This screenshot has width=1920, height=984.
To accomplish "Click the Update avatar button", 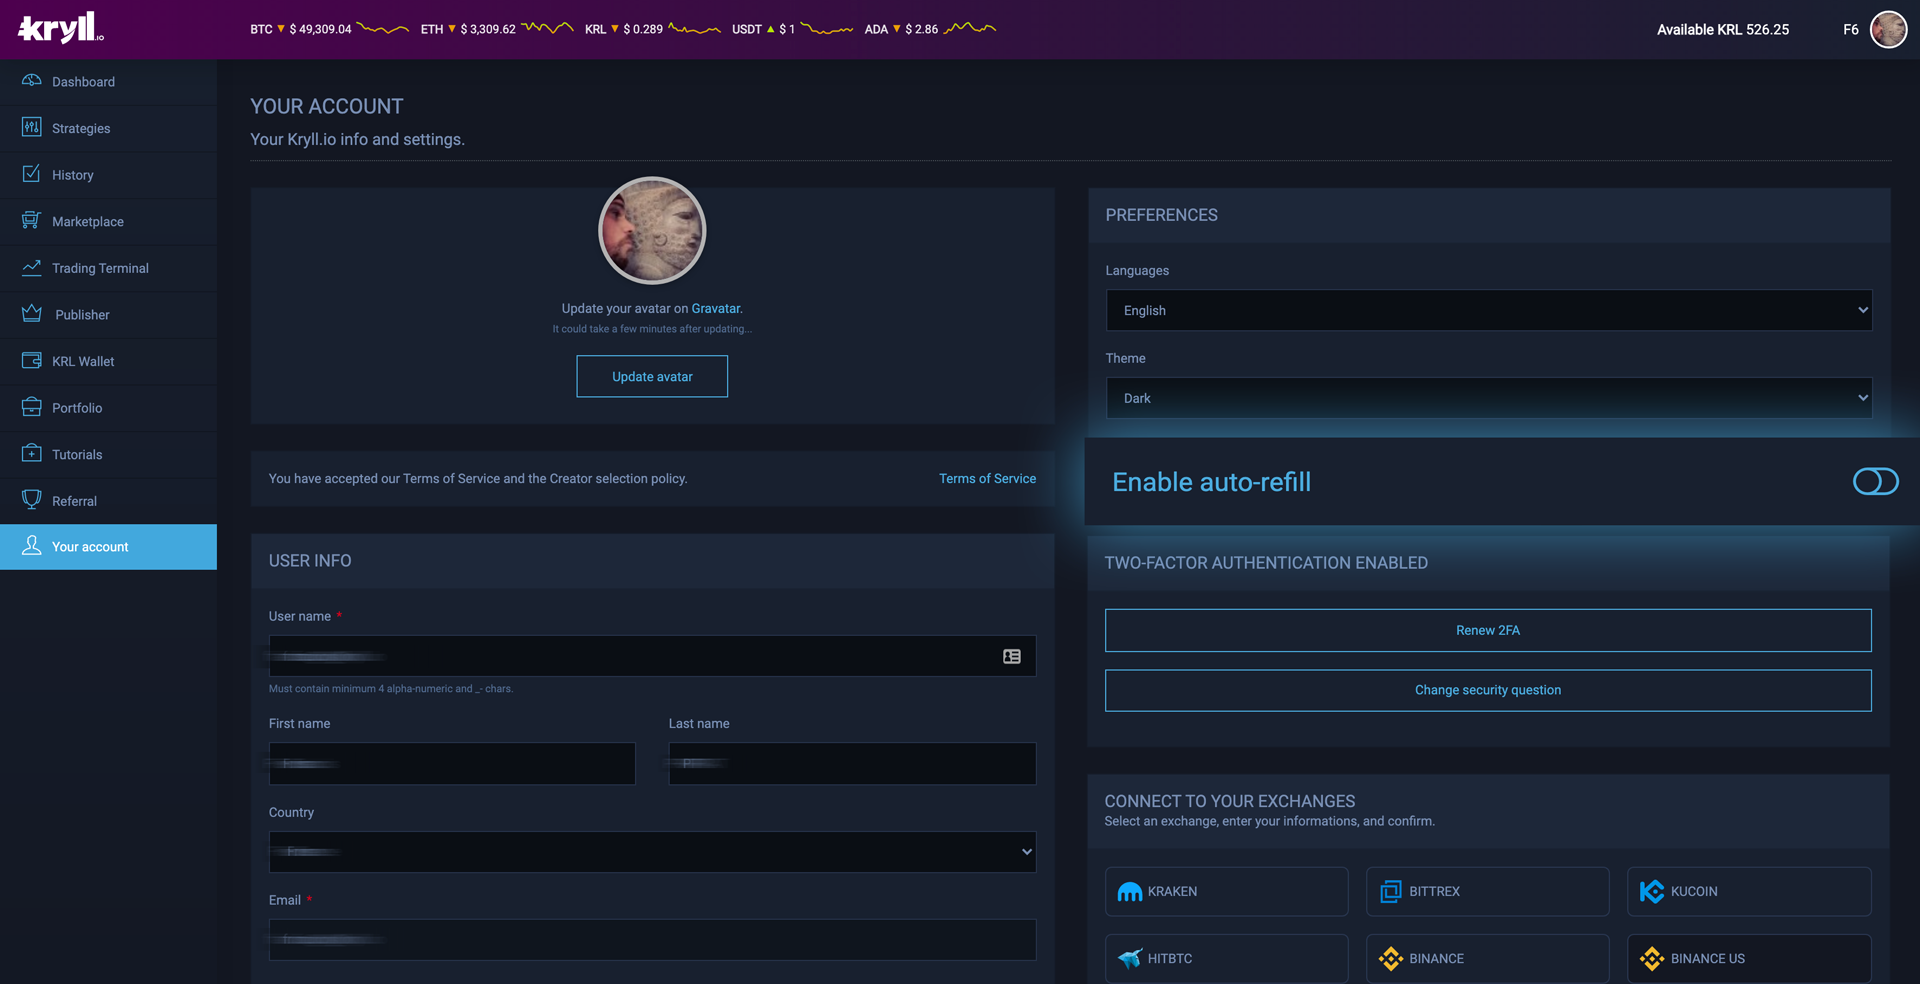I will pyautogui.click(x=652, y=376).
